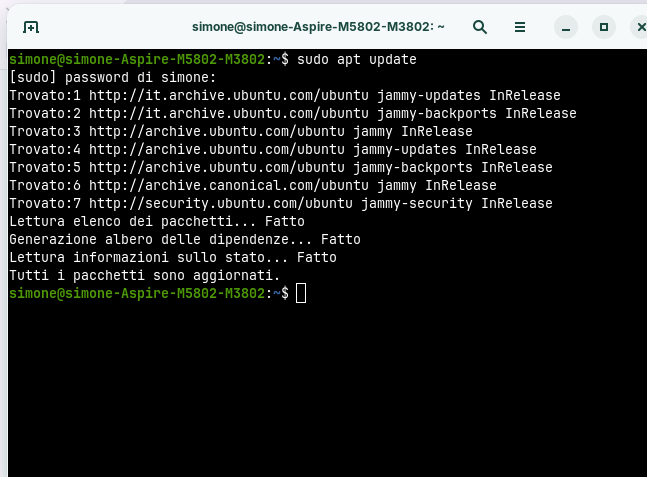Click the terminal cursor at last prompt
Screen dimensions: 647x477
(301, 293)
